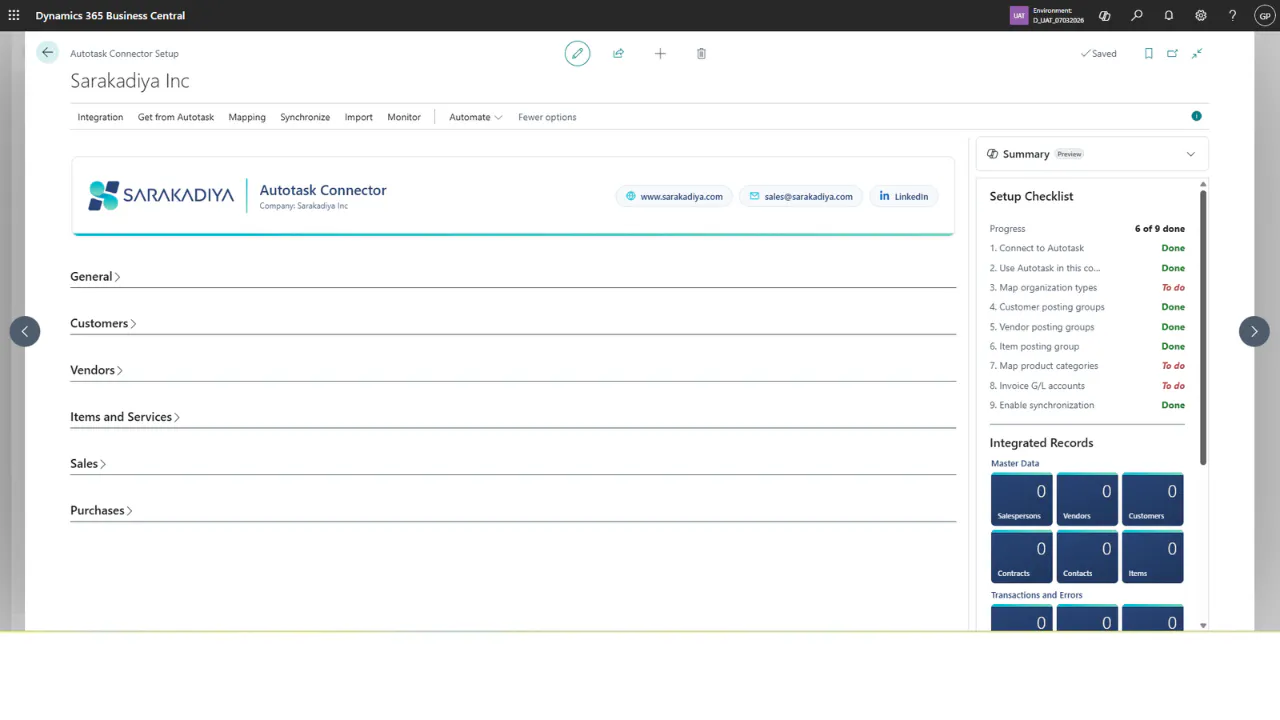Viewport: 1280px width, 720px height.
Task: Click the share icon
Action: [618, 53]
